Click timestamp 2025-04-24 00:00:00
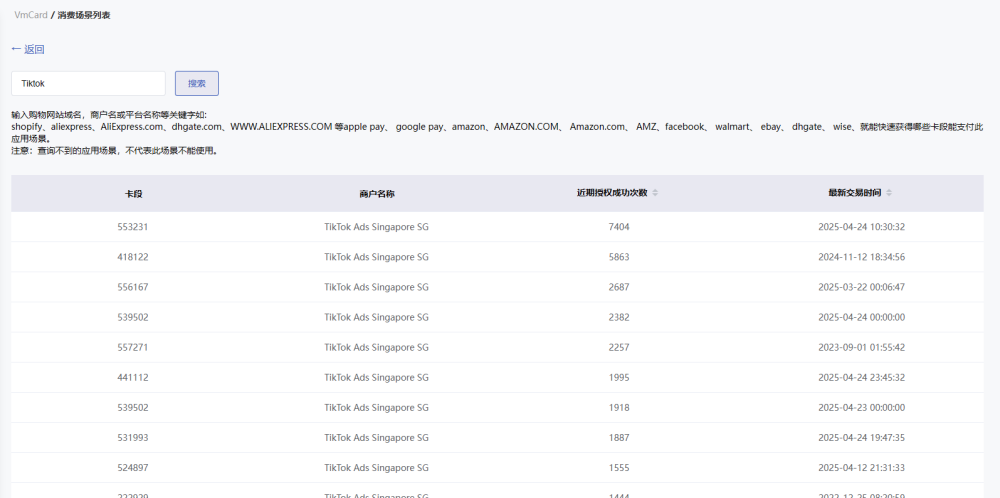Screen dimensions: 1000x498 click(862, 318)
